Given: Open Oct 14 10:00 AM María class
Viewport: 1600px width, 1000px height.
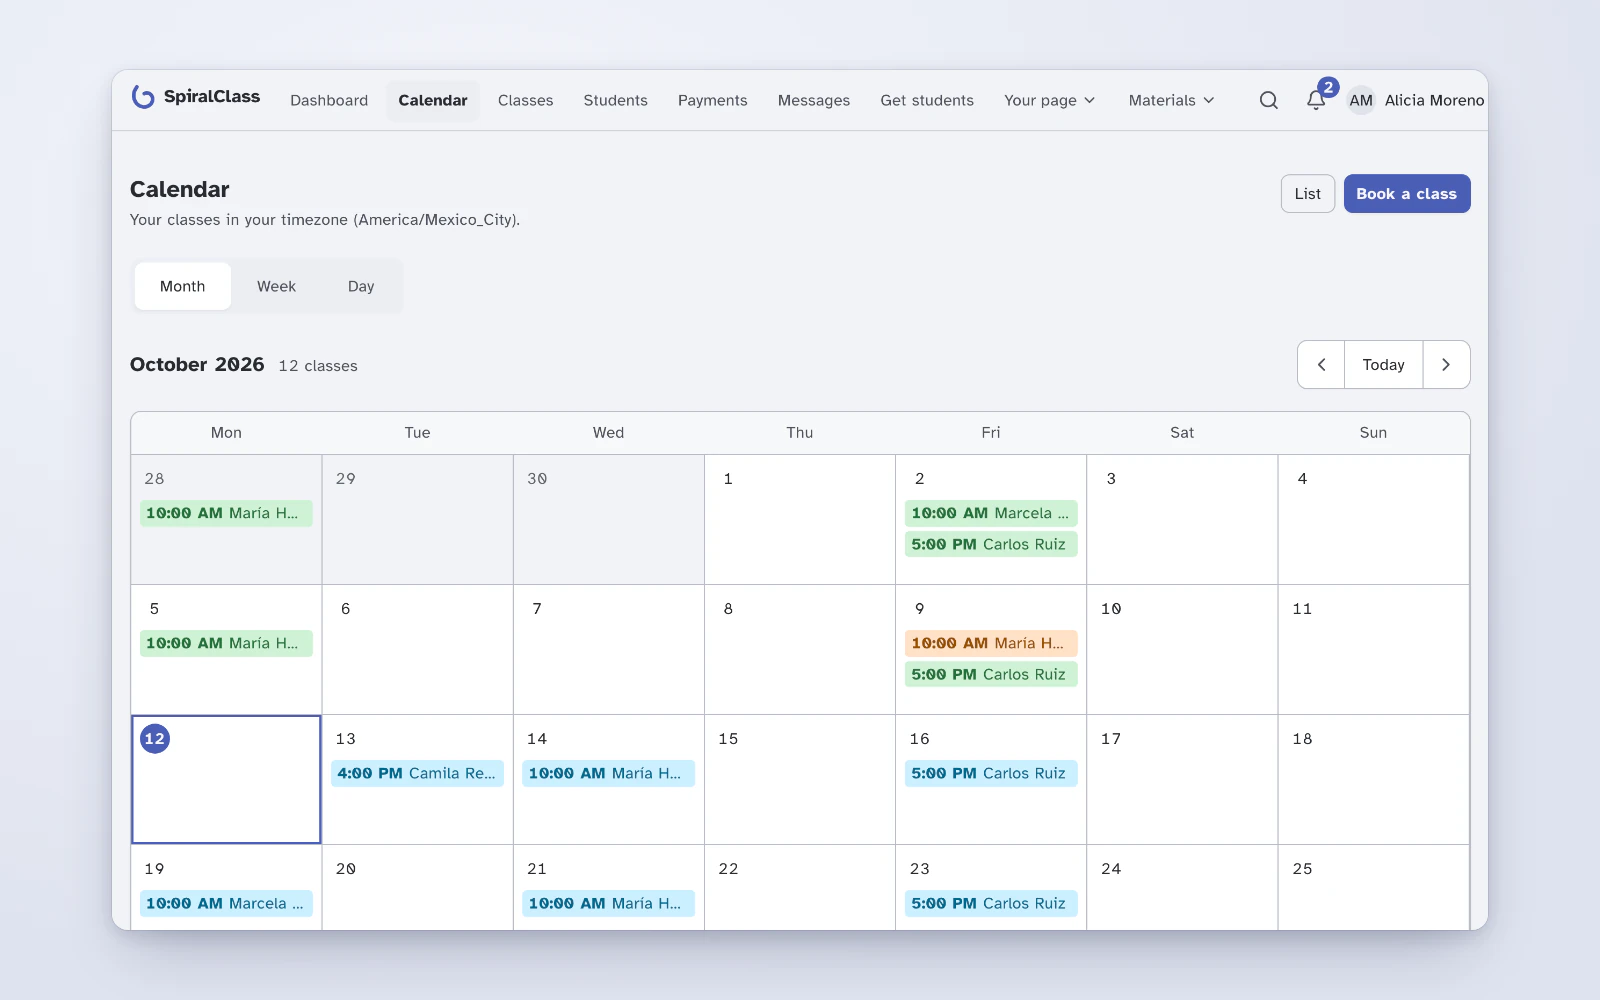Looking at the screenshot, I should tap(608, 773).
